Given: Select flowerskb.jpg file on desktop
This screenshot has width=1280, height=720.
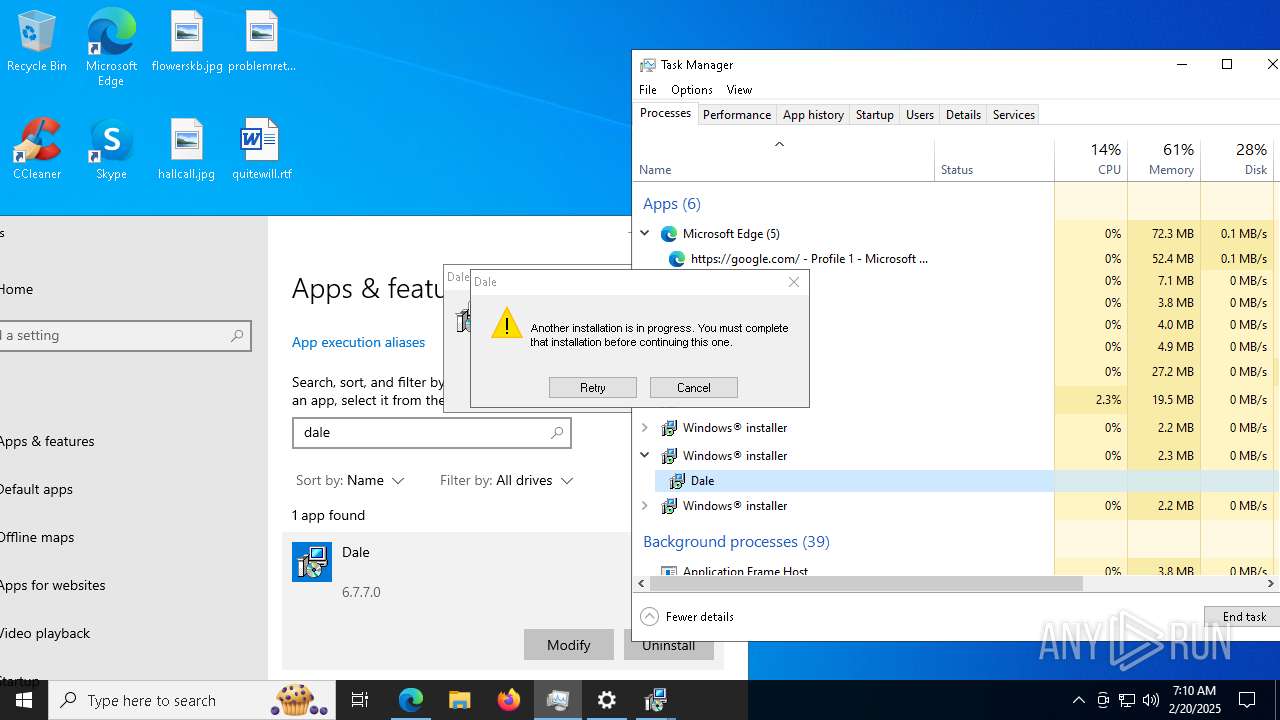Looking at the screenshot, I should [187, 42].
